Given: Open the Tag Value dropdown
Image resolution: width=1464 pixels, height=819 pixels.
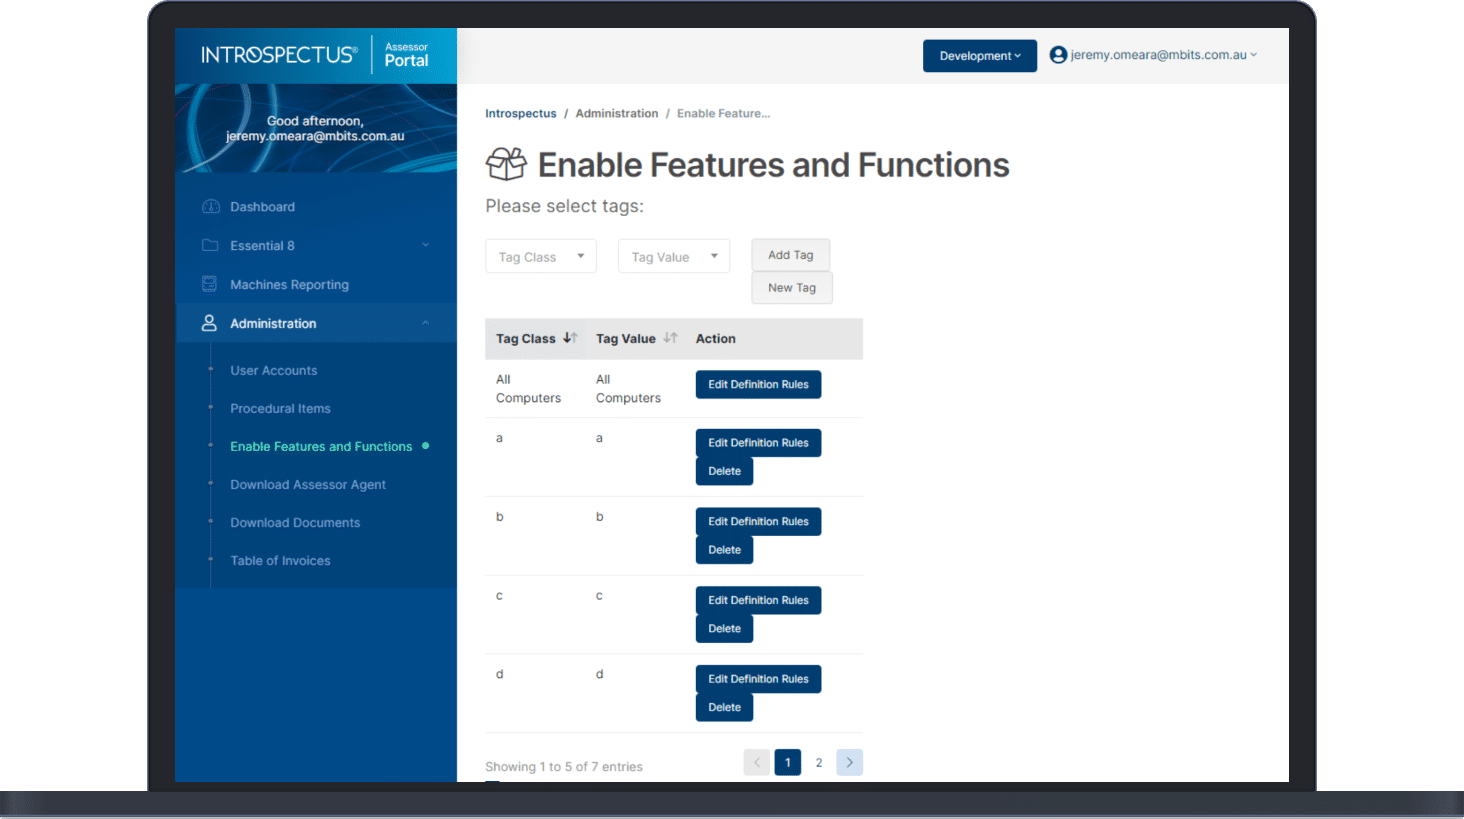Looking at the screenshot, I should click(673, 257).
